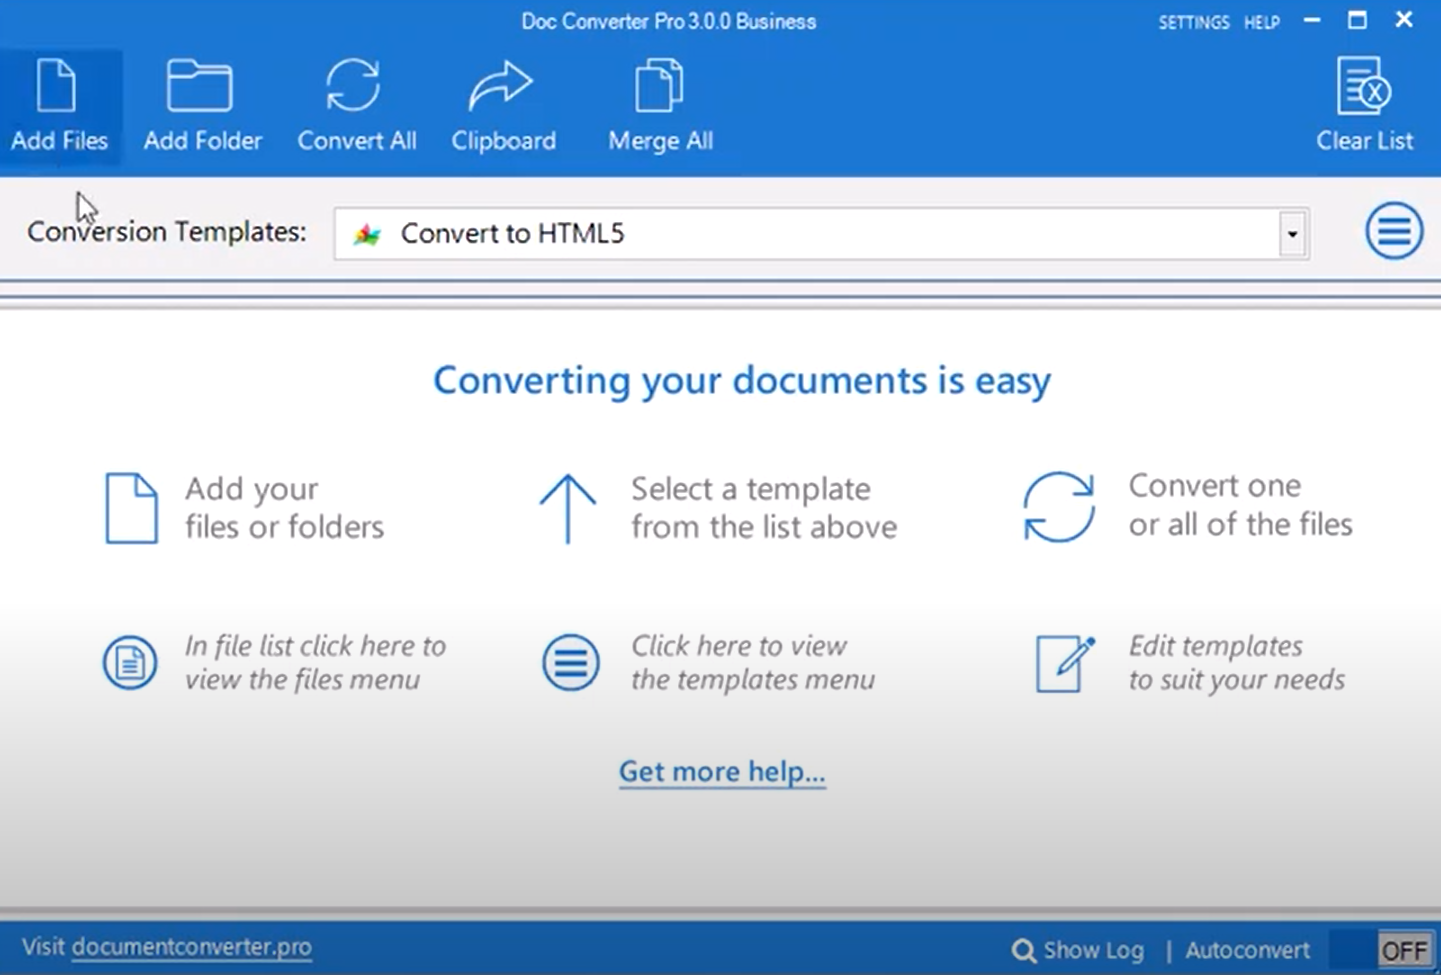
Task: Click the files menu circle icon in help area
Action: click(x=130, y=662)
